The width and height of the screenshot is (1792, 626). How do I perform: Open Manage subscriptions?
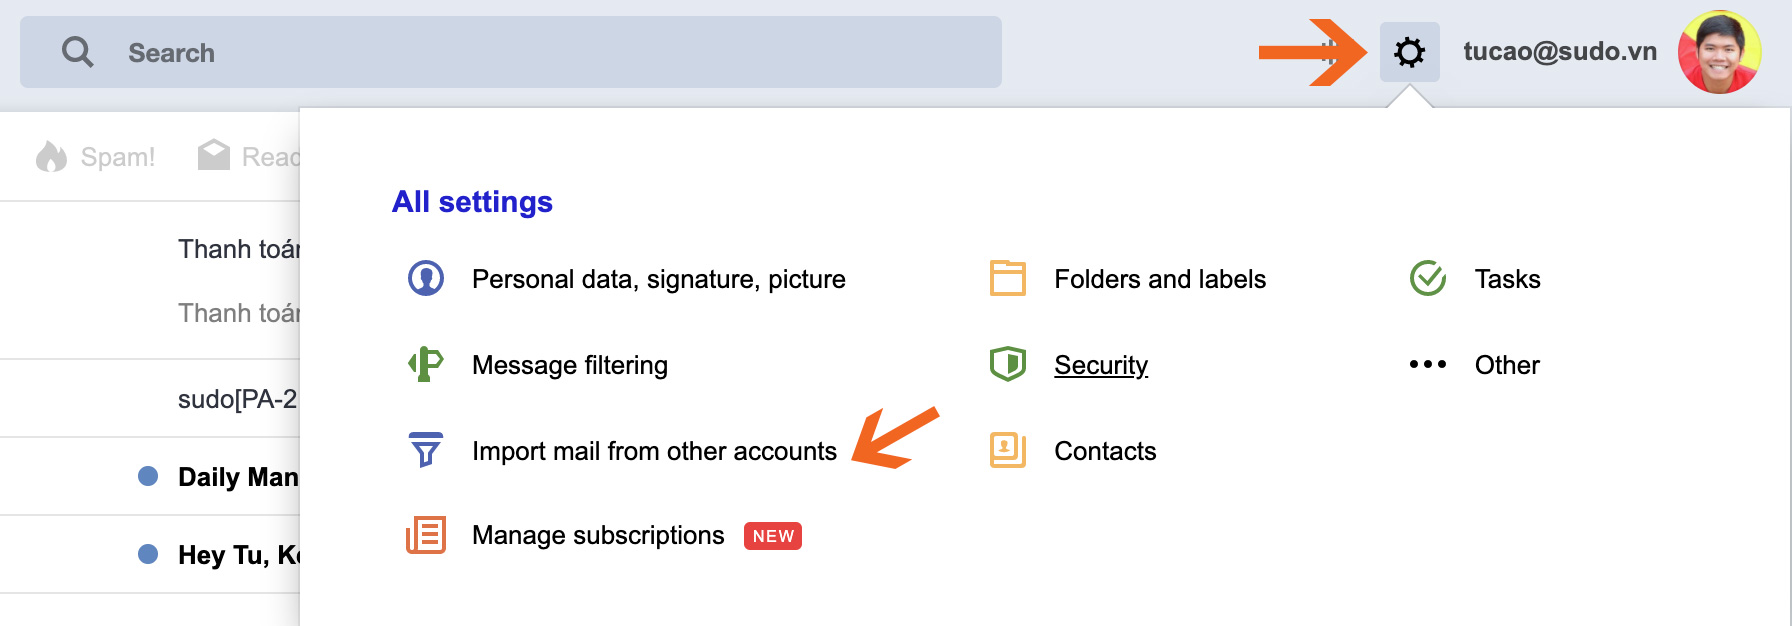597,536
